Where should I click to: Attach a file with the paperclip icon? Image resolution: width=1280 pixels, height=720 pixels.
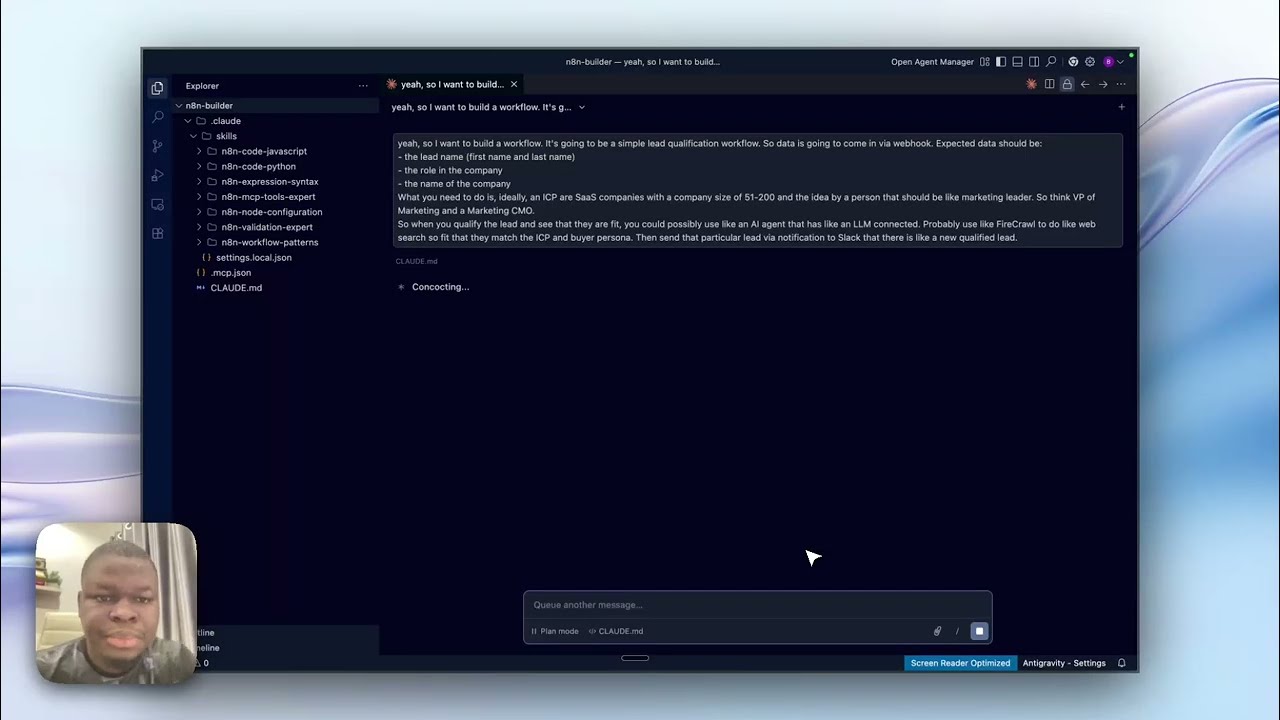pos(937,631)
